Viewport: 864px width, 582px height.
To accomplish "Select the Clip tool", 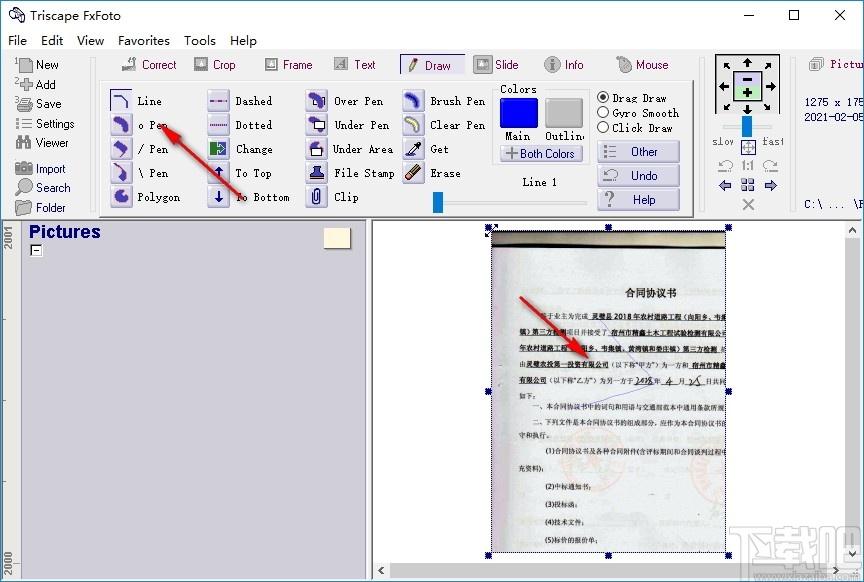I will pos(317,197).
